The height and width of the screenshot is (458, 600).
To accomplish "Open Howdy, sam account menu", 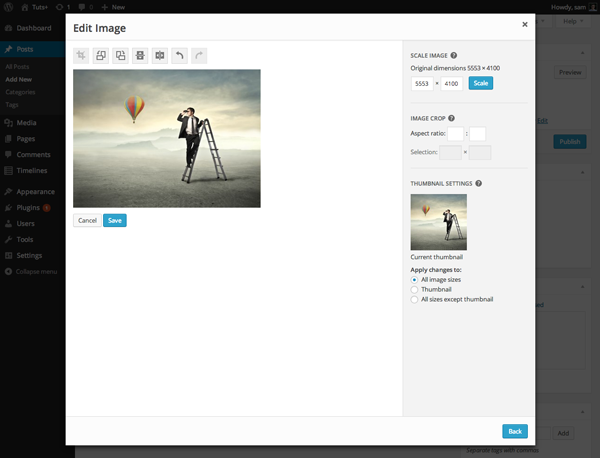I will [574, 7].
